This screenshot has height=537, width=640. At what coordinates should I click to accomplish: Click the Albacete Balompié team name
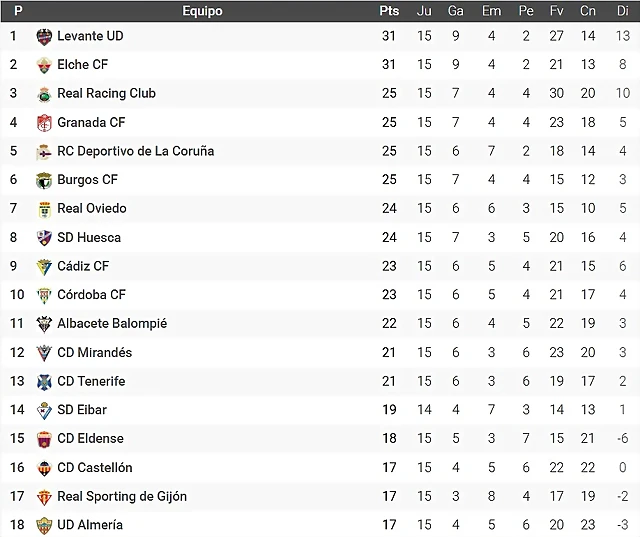[x=112, y=324]
